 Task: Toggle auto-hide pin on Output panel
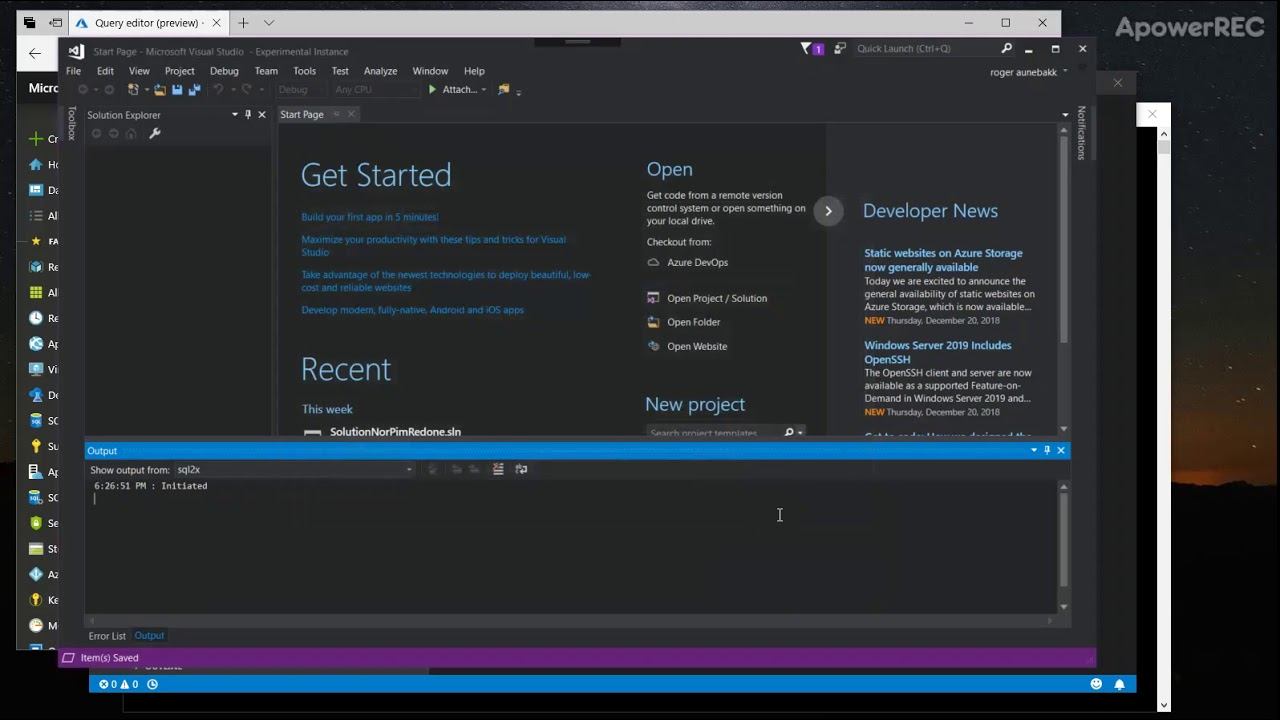pos(1047,450)
